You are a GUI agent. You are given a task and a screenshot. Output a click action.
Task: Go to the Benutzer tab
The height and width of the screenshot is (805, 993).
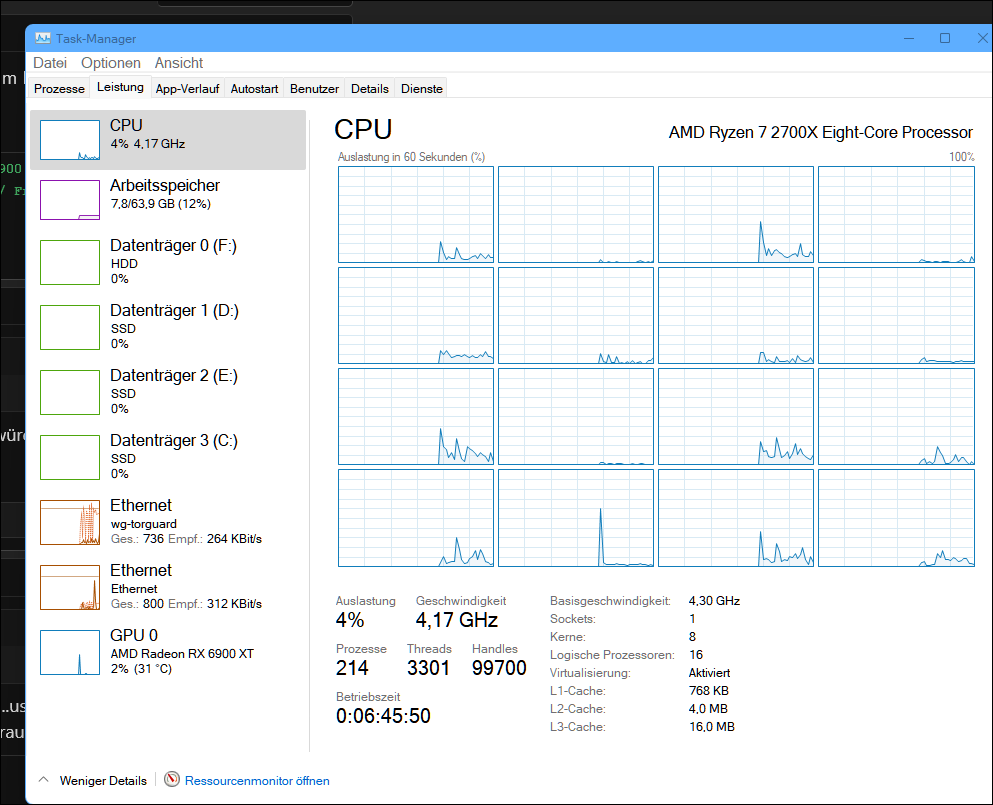[314, 89]
